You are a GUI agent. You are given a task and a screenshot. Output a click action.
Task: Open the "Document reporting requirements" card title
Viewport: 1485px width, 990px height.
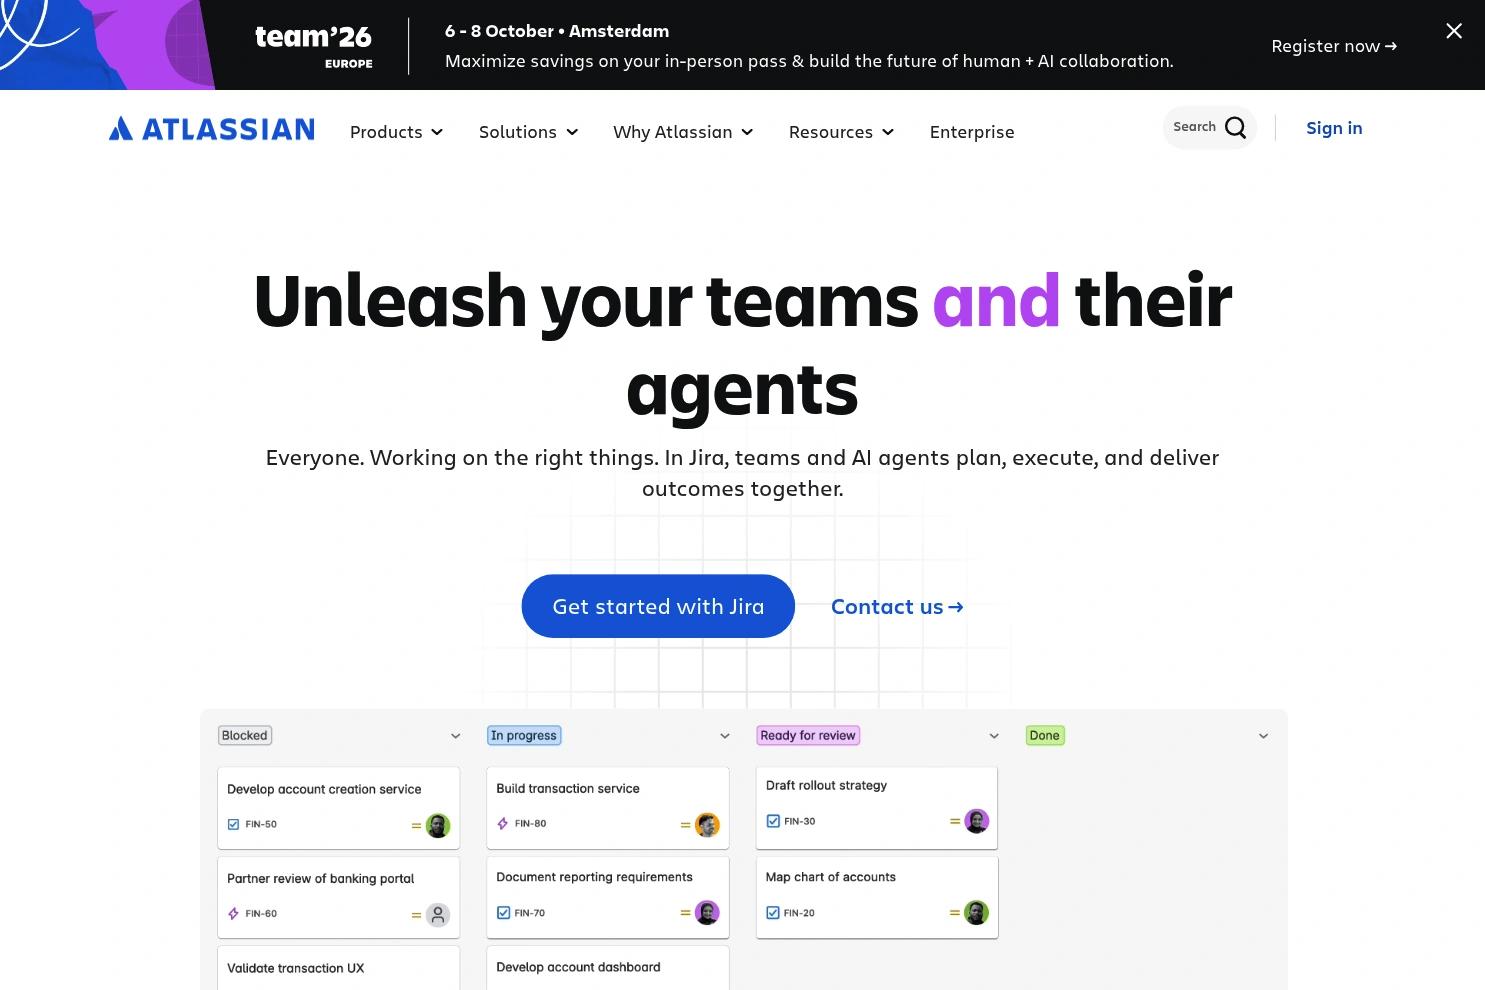tap(595, 877)
